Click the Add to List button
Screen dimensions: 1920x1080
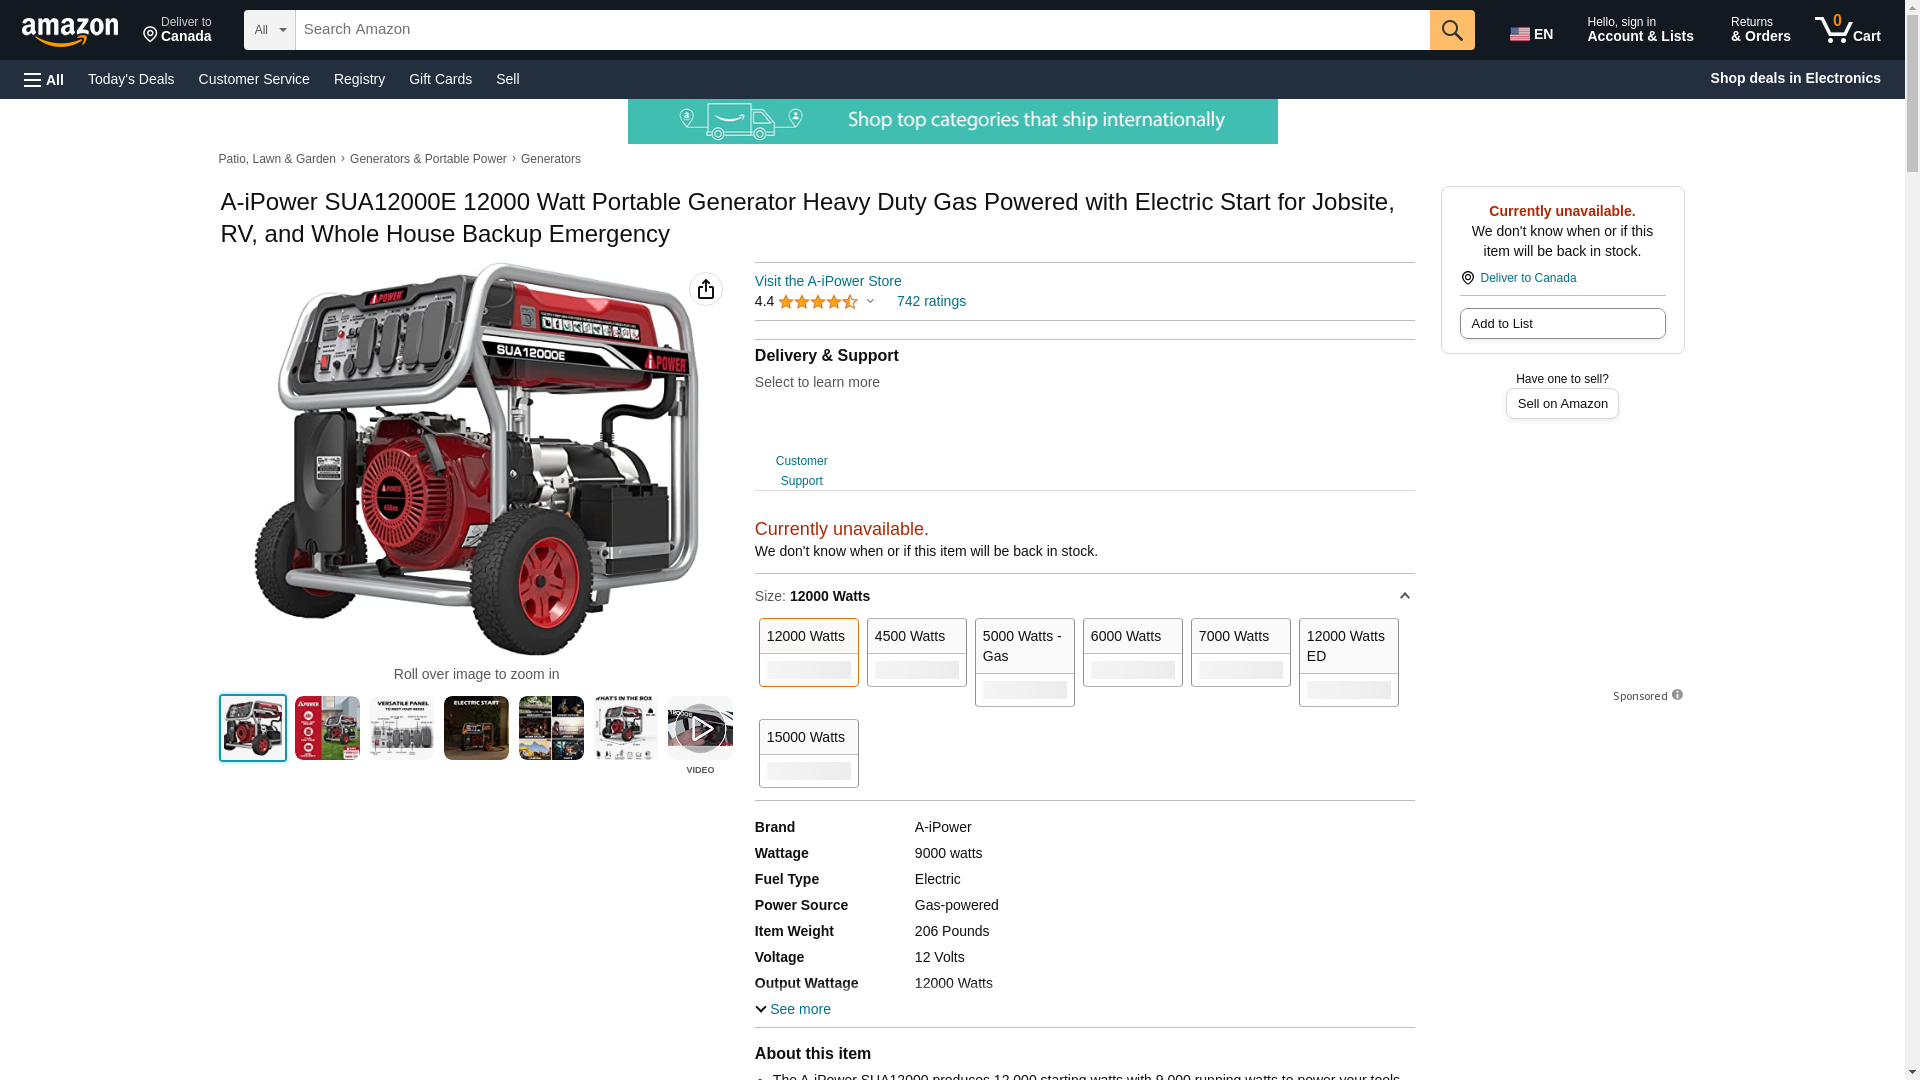(x=1562, y=323)
